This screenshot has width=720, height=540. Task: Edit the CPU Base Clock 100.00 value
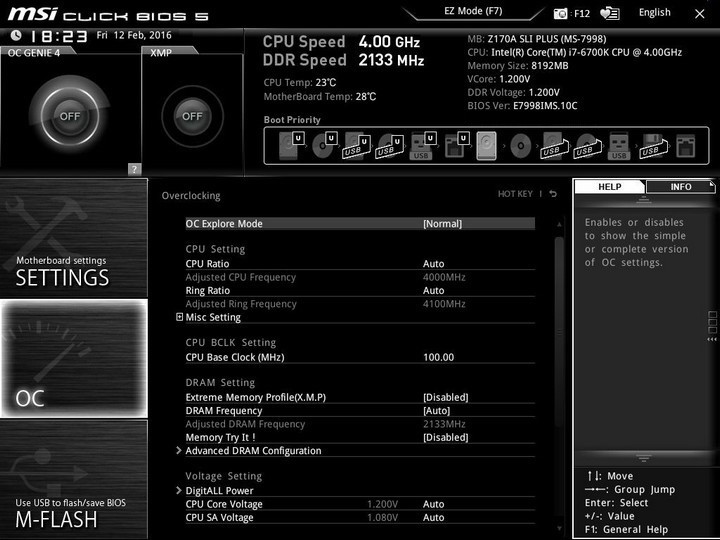pos(439,357)
